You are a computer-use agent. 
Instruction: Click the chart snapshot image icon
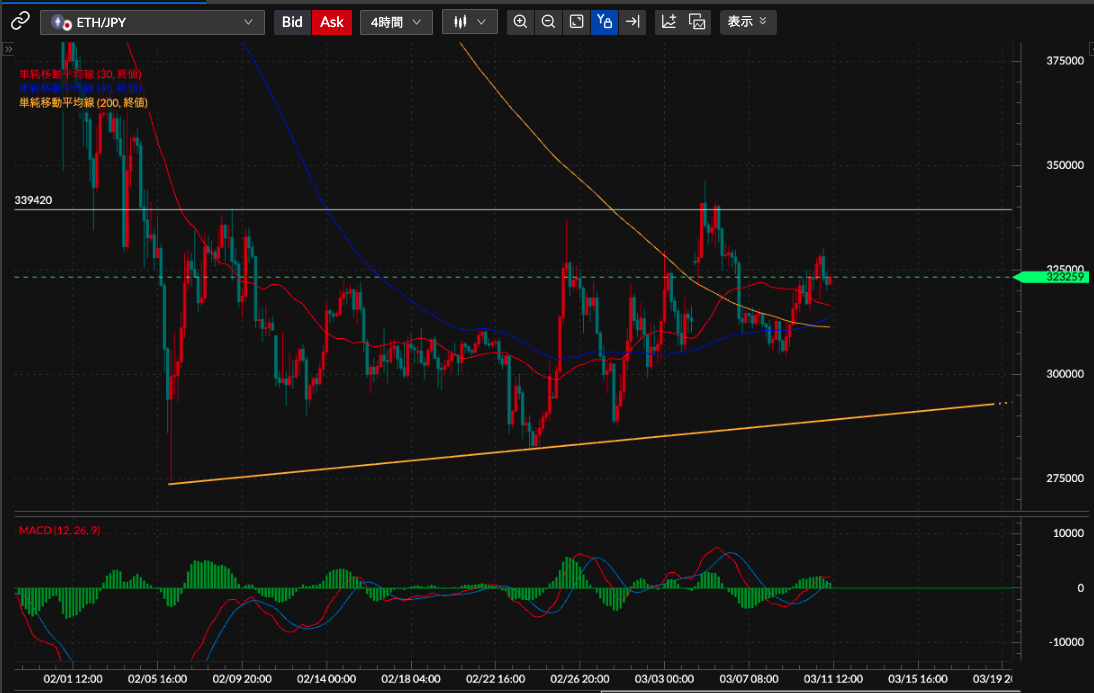click(x=697, y=22)
